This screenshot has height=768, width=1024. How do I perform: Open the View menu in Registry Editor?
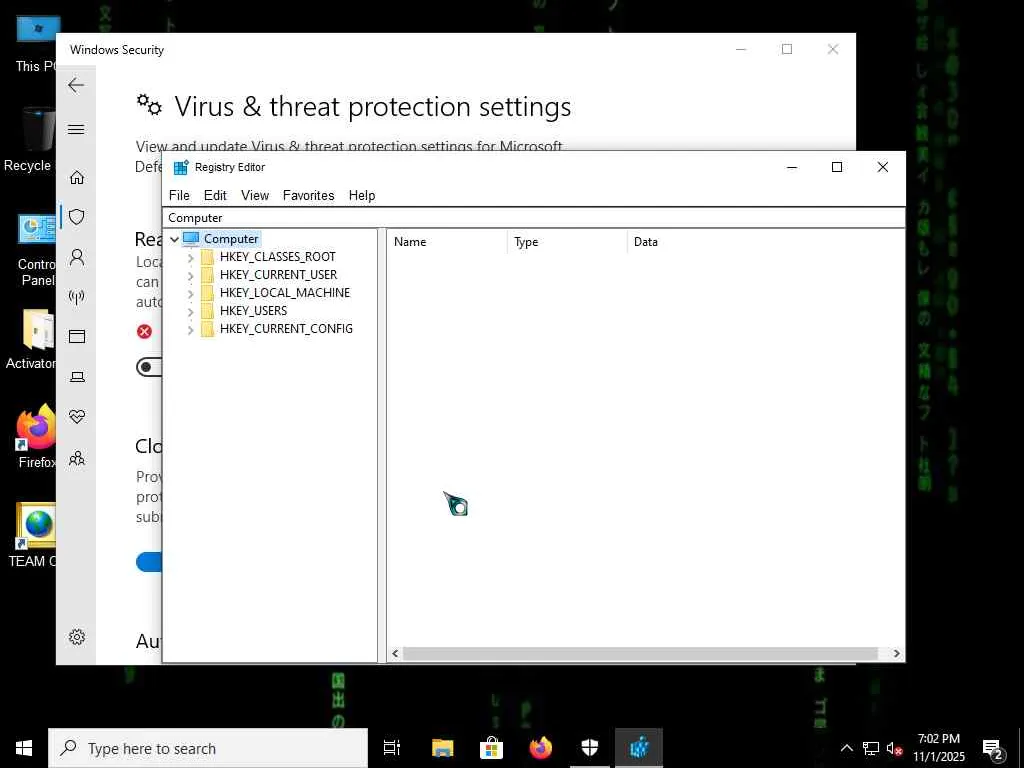point(255,195)
